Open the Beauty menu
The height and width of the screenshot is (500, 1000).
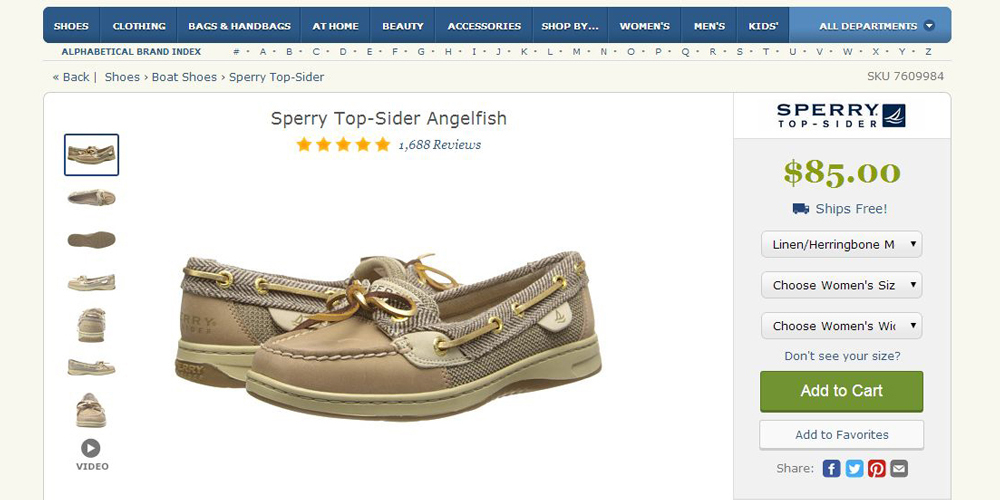(403, 26)
